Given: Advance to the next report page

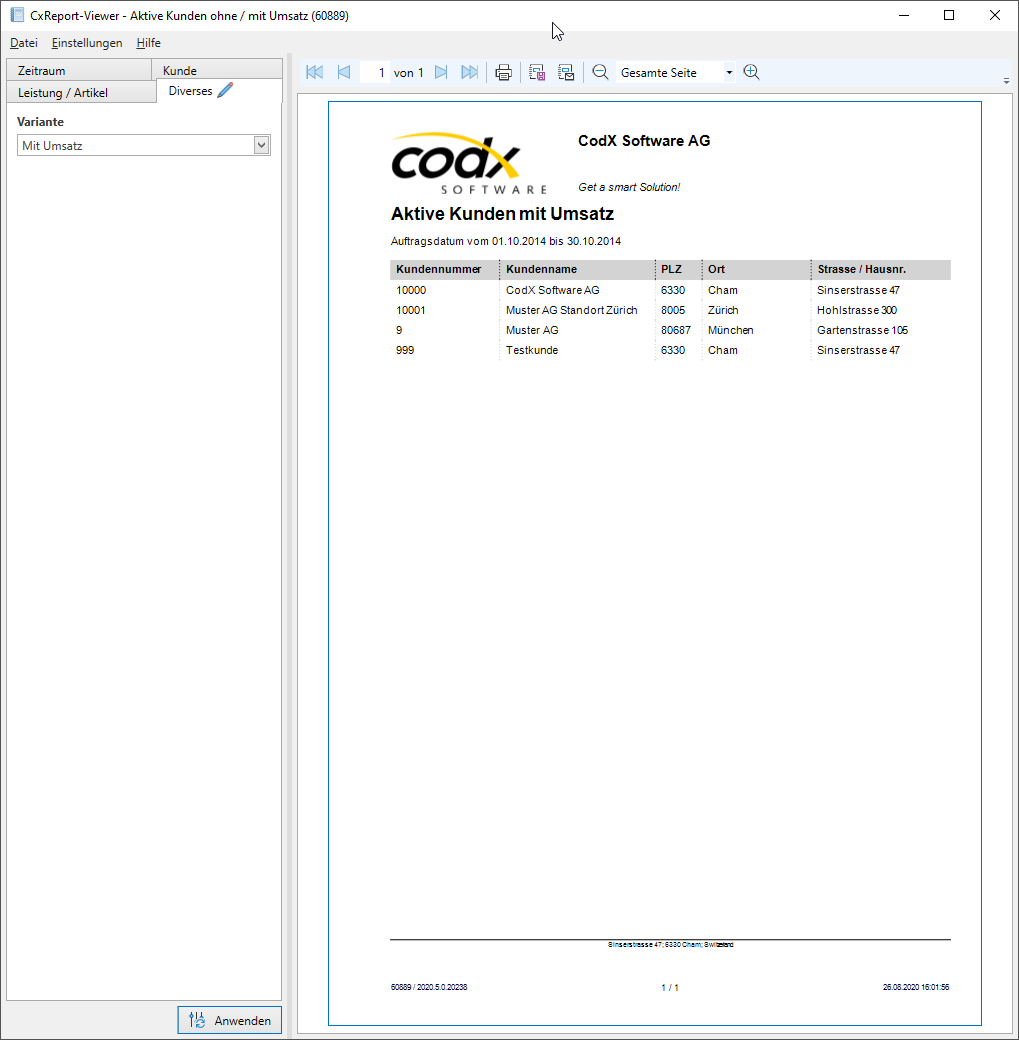Looking at the screenshot, I should pos(441,71).
